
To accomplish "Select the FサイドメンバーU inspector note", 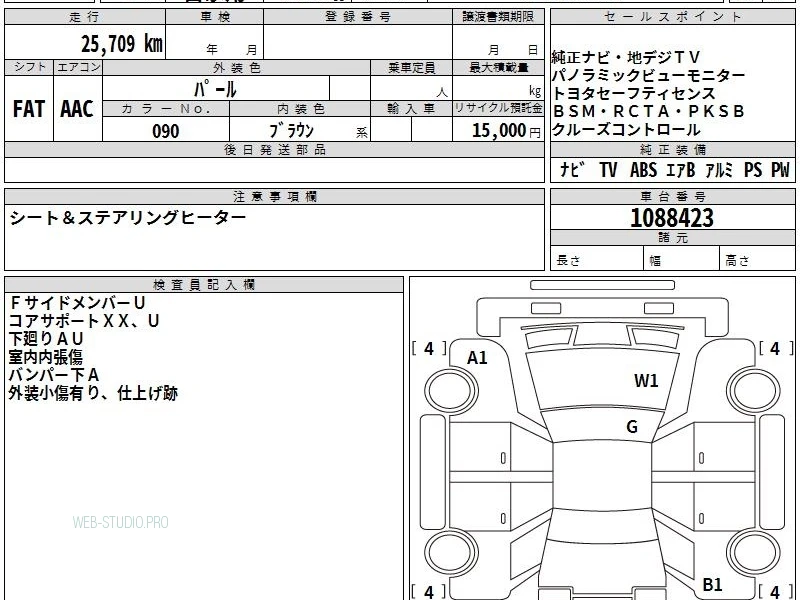I will point(77,303).
